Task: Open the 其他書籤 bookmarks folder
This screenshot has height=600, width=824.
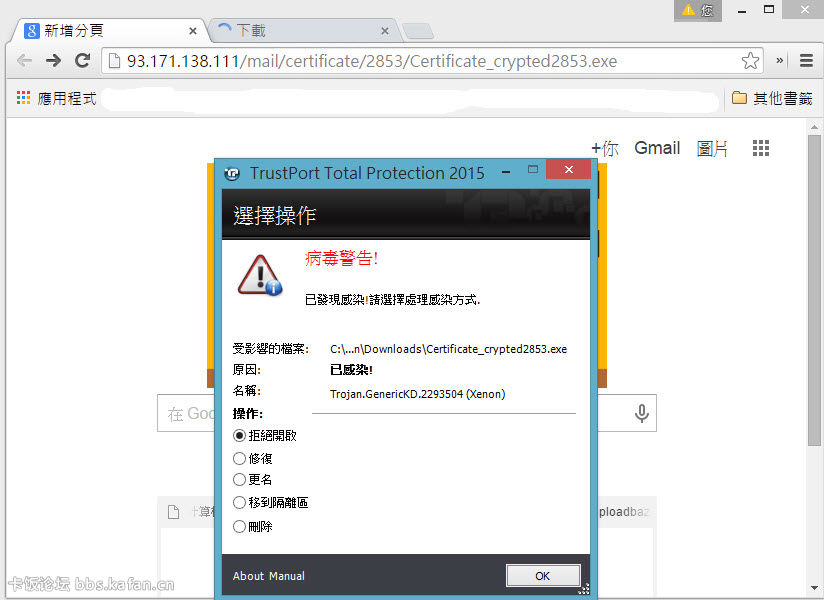Action: (772, 98)
